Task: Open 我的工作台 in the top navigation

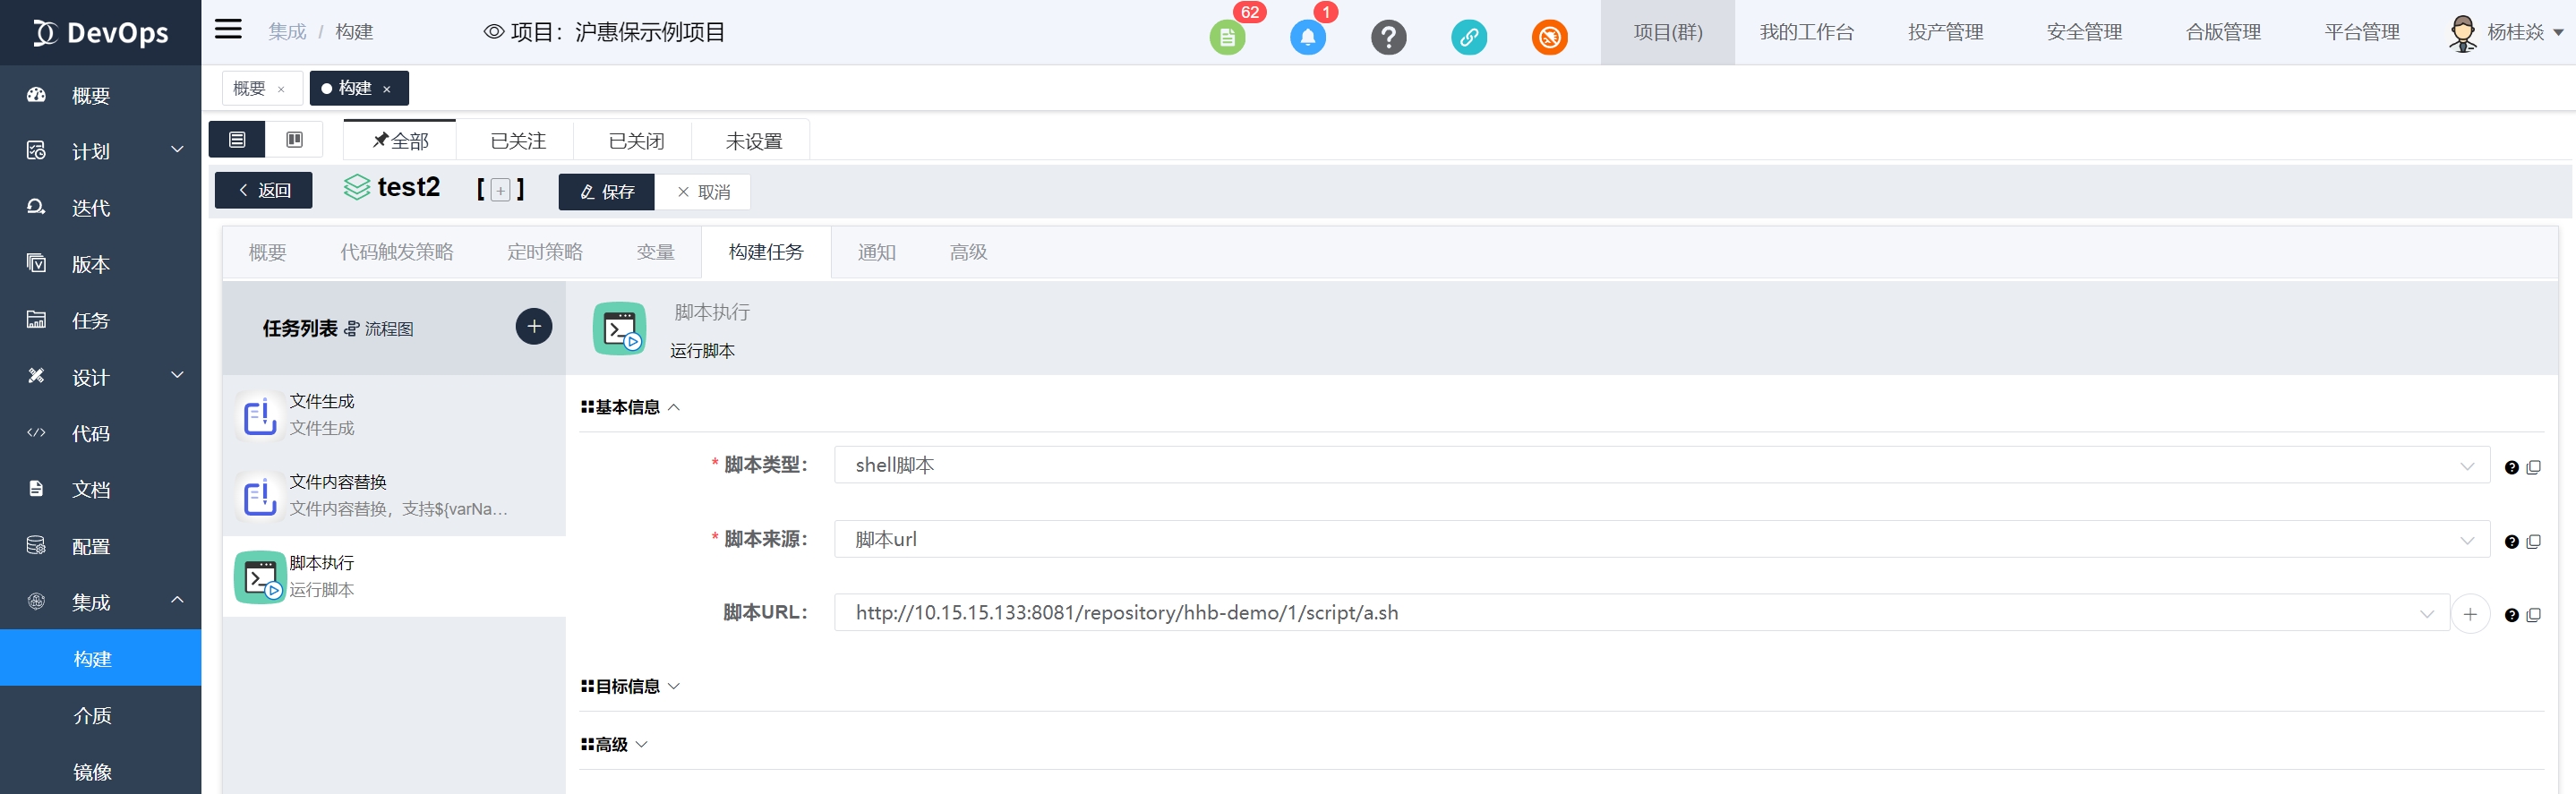Action: 1806,32
